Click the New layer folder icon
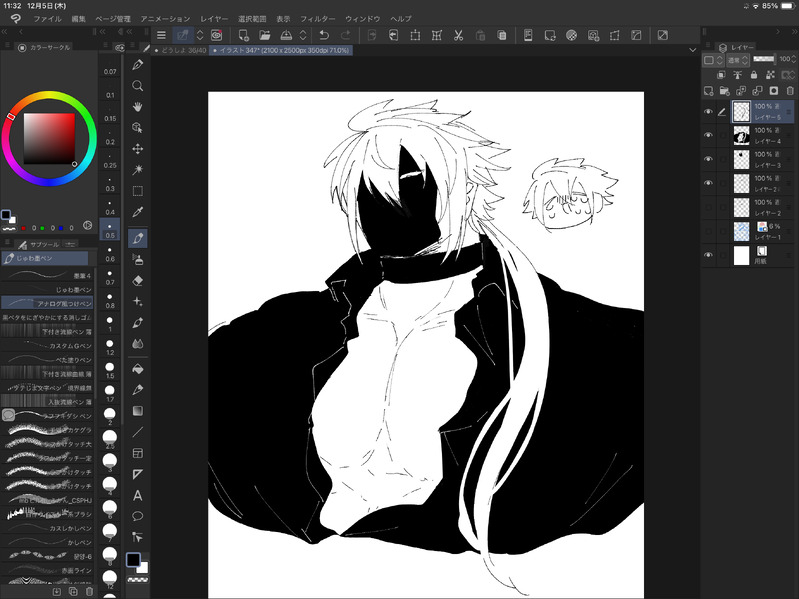Screen dimensions: 799x599 [725, 91]
